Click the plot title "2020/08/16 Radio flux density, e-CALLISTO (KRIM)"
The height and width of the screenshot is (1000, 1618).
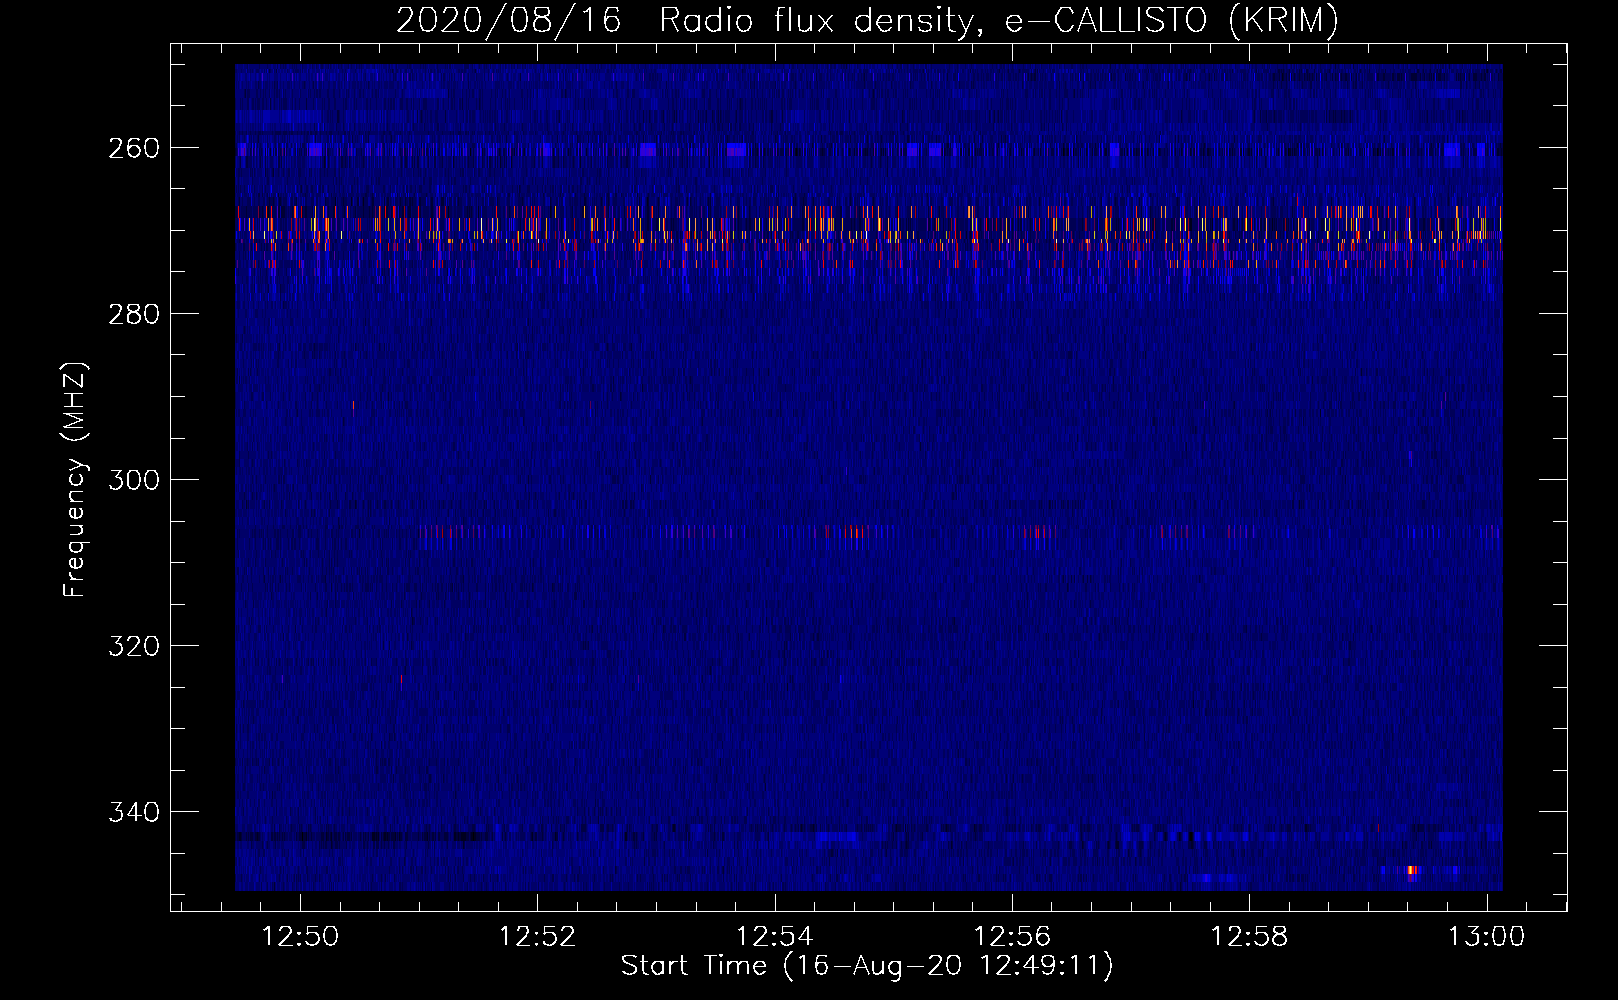(x=867, y=20)
